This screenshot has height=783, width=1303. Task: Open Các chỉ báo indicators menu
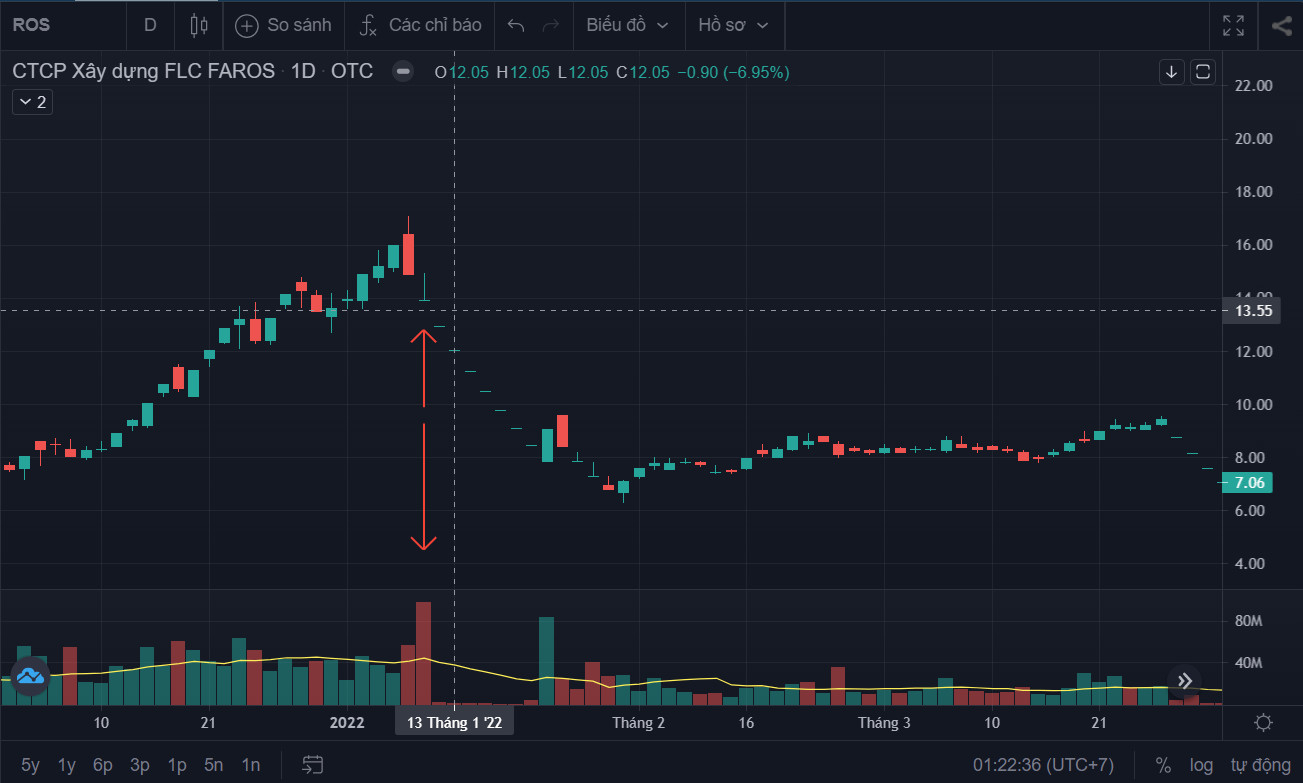pyautogui.click(x=421, y=25)
